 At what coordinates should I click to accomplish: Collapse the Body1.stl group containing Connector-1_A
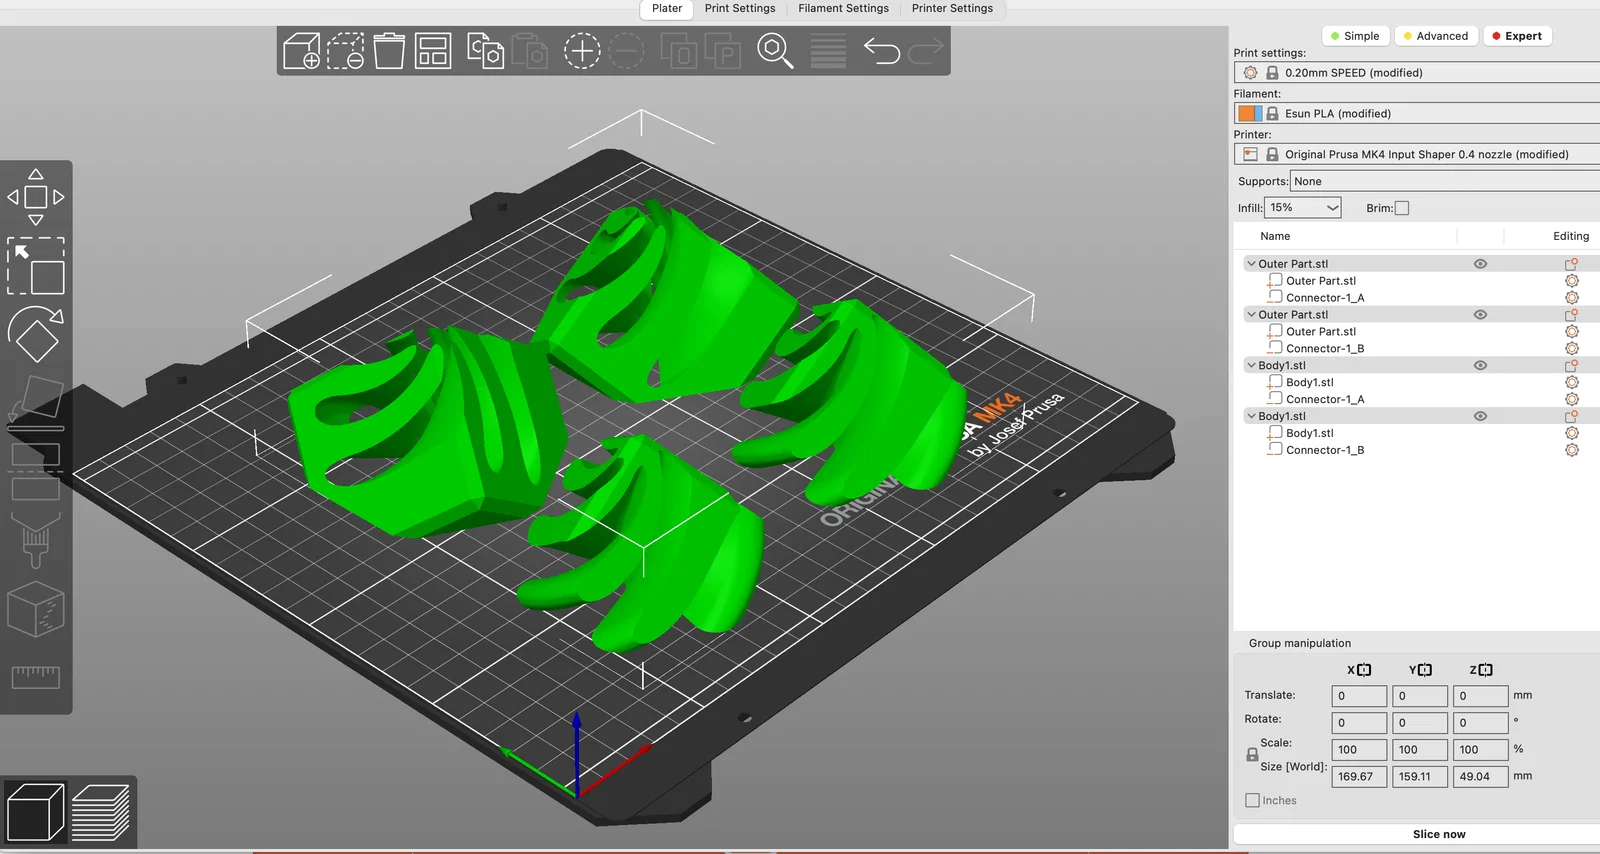coord(1251,366)
